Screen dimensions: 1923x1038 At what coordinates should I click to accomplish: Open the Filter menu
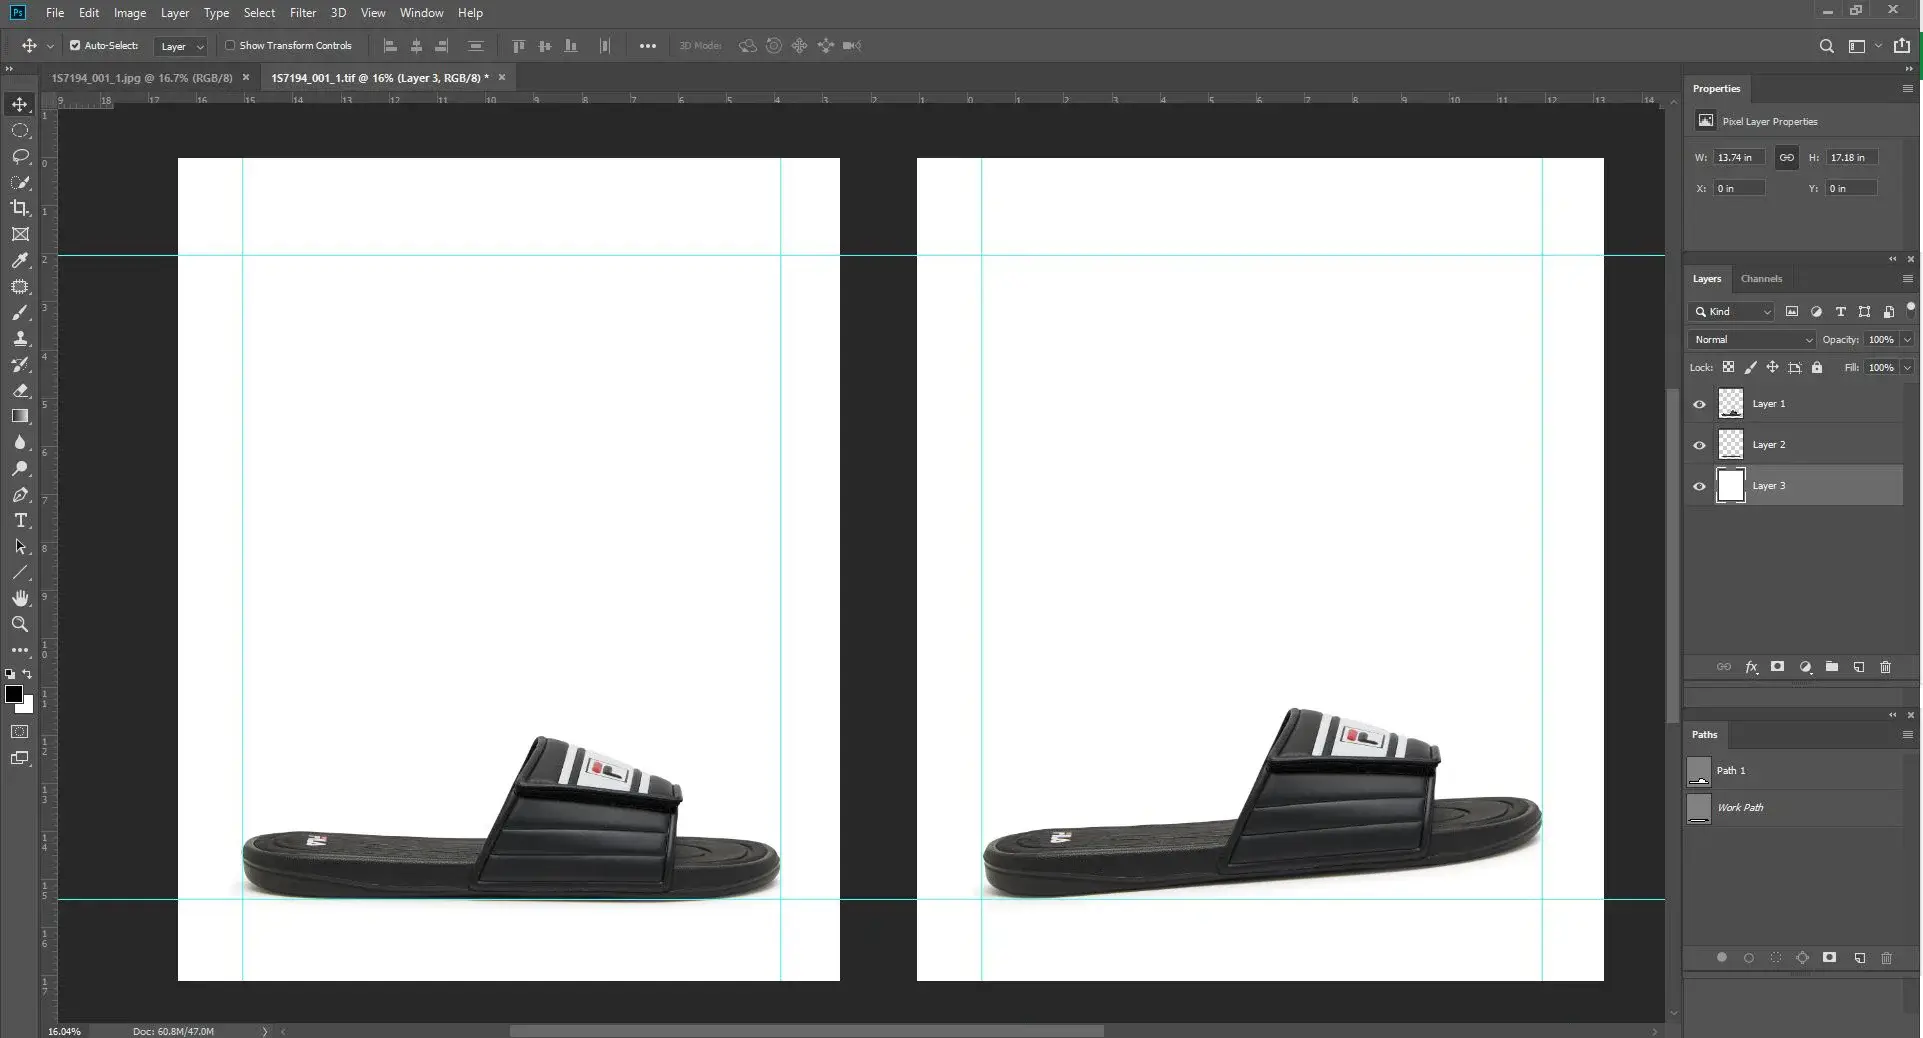point(302,13)
